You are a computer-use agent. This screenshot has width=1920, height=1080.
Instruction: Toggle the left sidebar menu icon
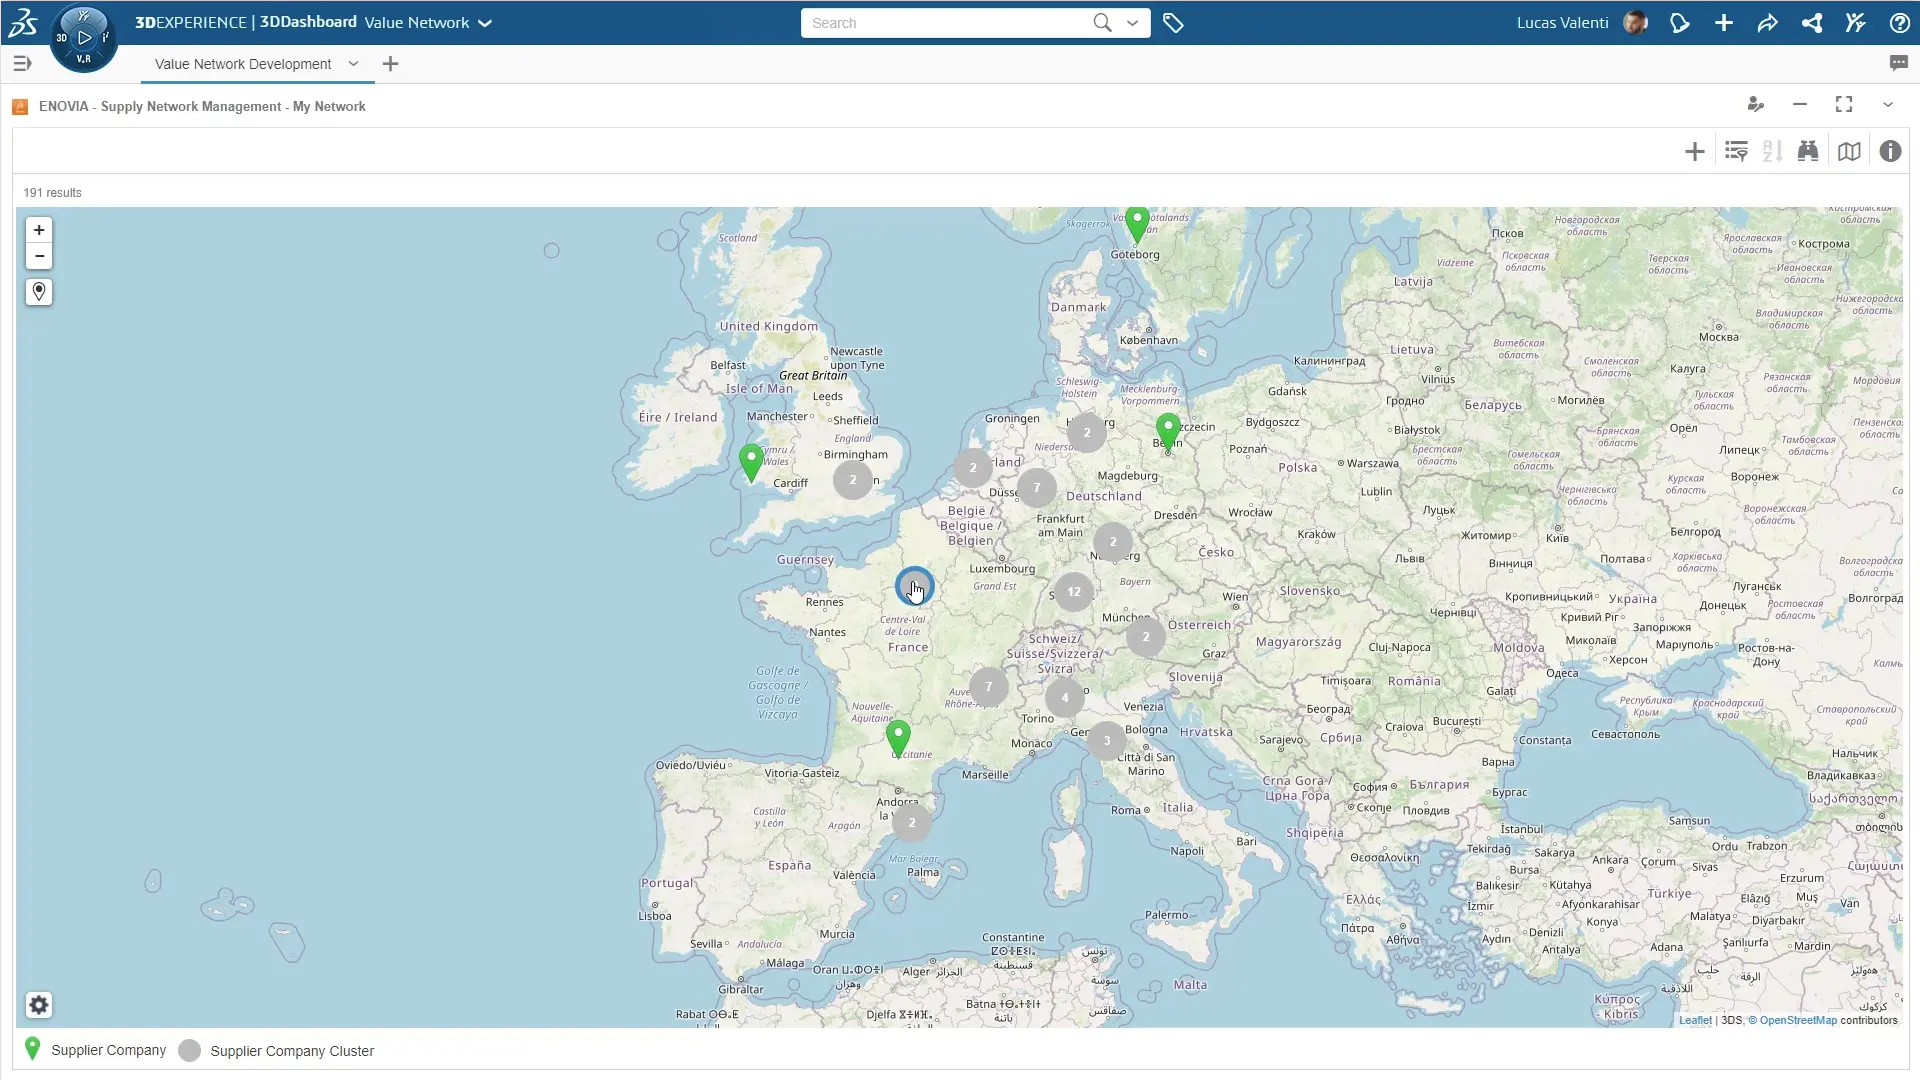click(x=22, y=63)
